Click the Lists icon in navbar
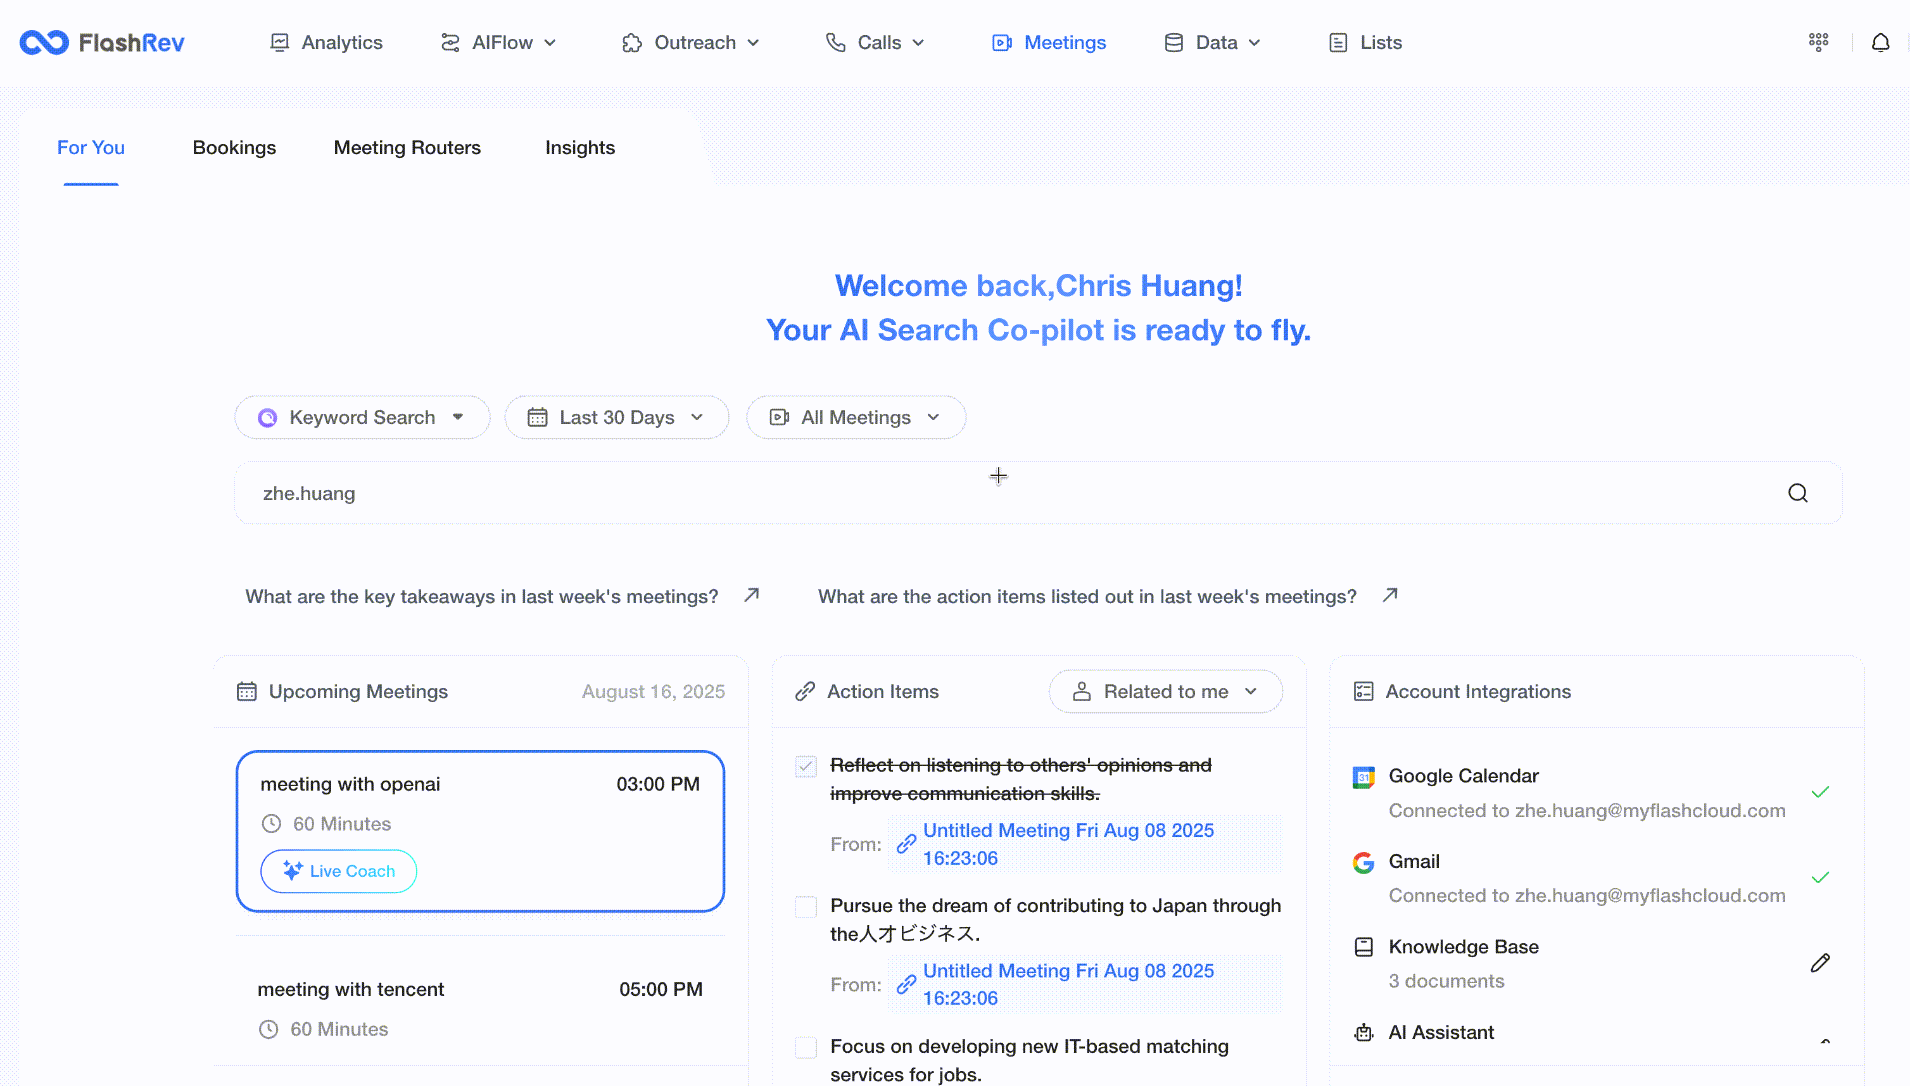1910x1086 pixels. 1338,42
